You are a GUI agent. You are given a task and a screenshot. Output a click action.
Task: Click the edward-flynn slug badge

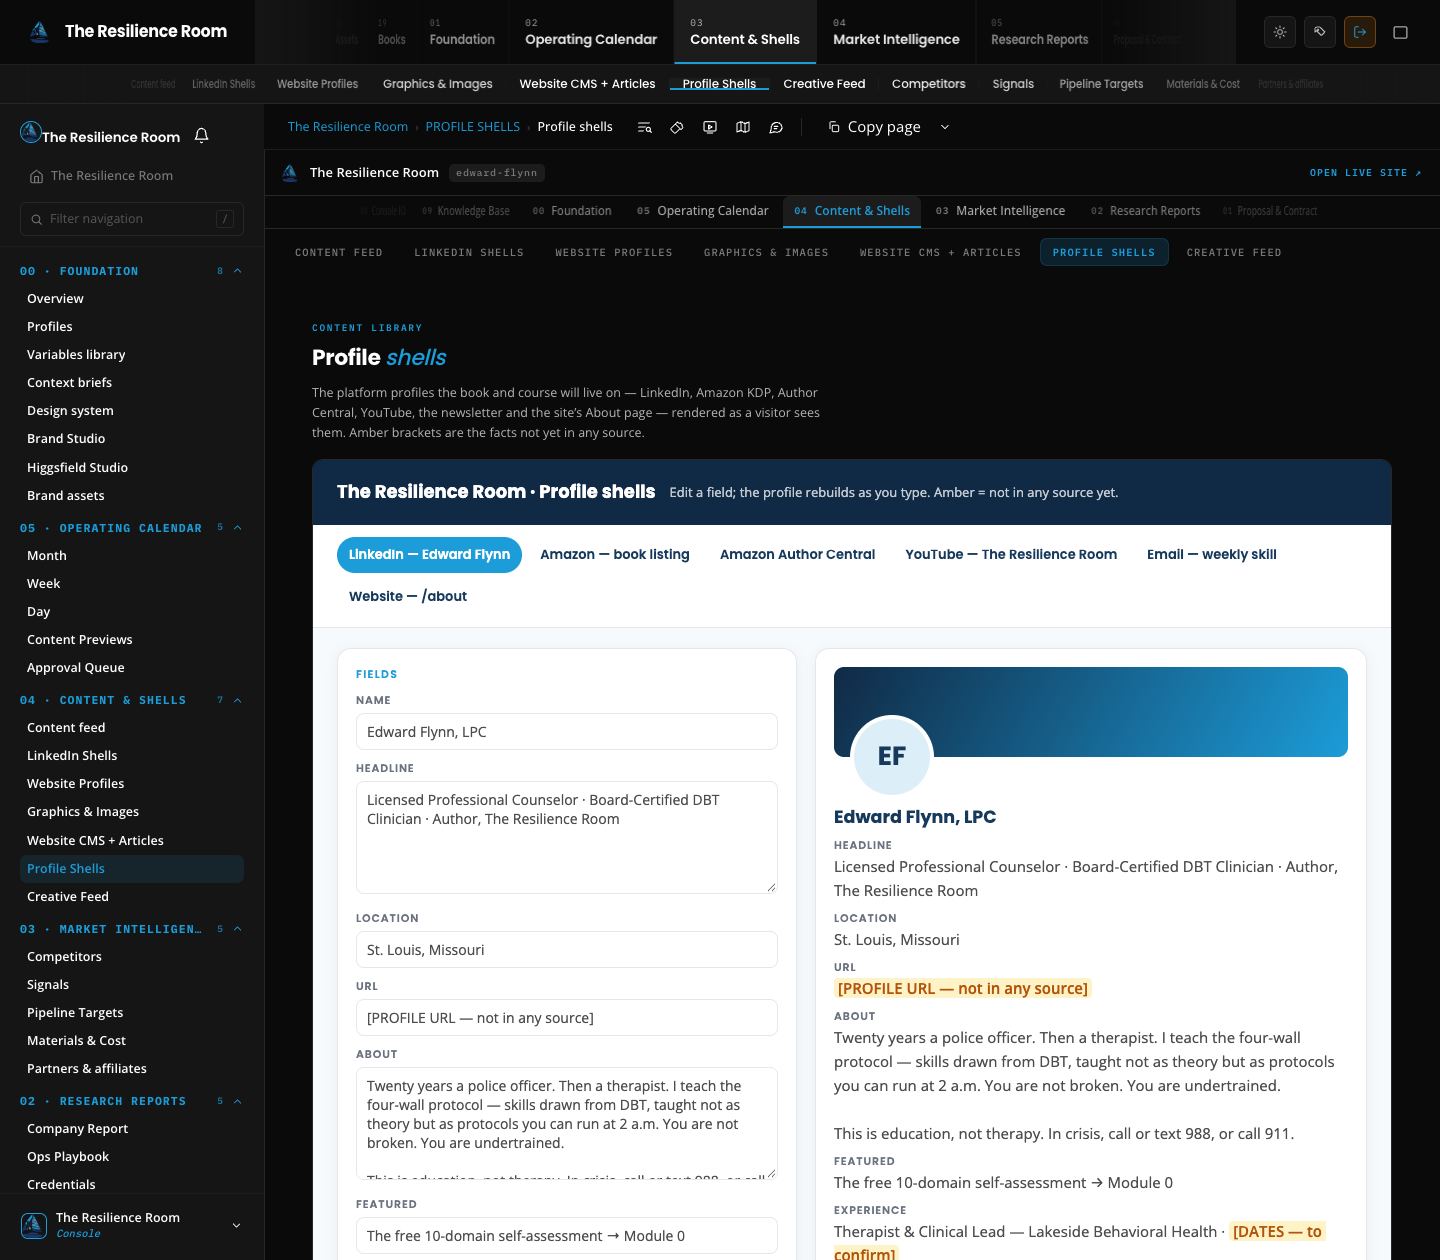click(497, 173)
